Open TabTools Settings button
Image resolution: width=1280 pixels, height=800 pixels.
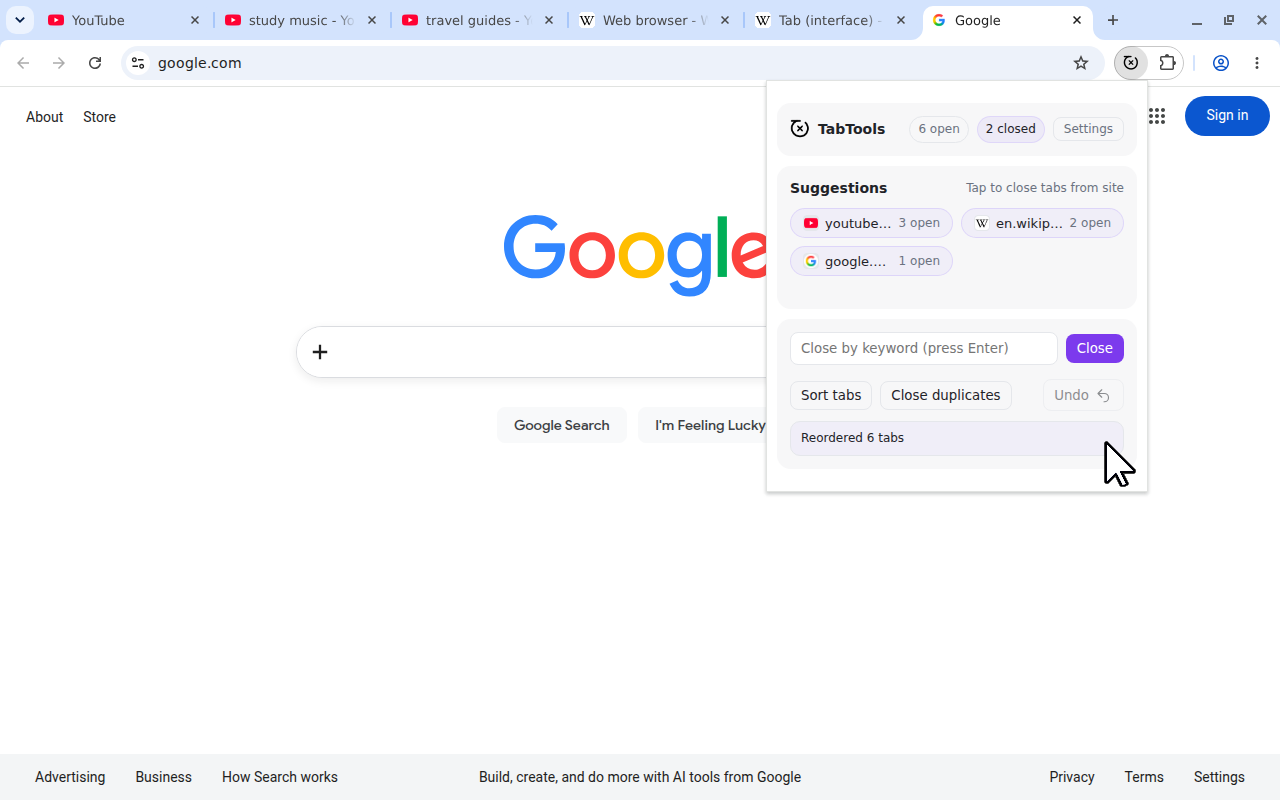click(x=1088, y=129)
